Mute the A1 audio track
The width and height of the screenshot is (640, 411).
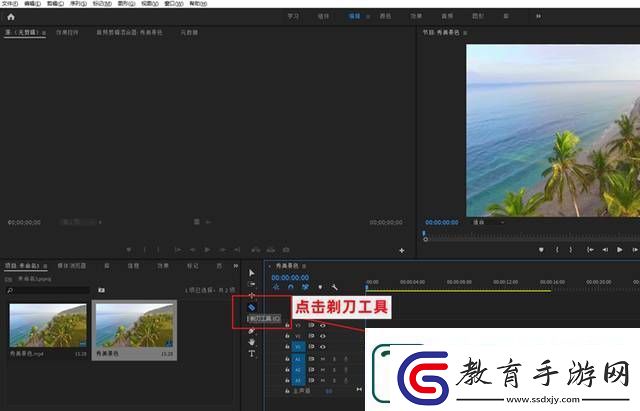323,359
